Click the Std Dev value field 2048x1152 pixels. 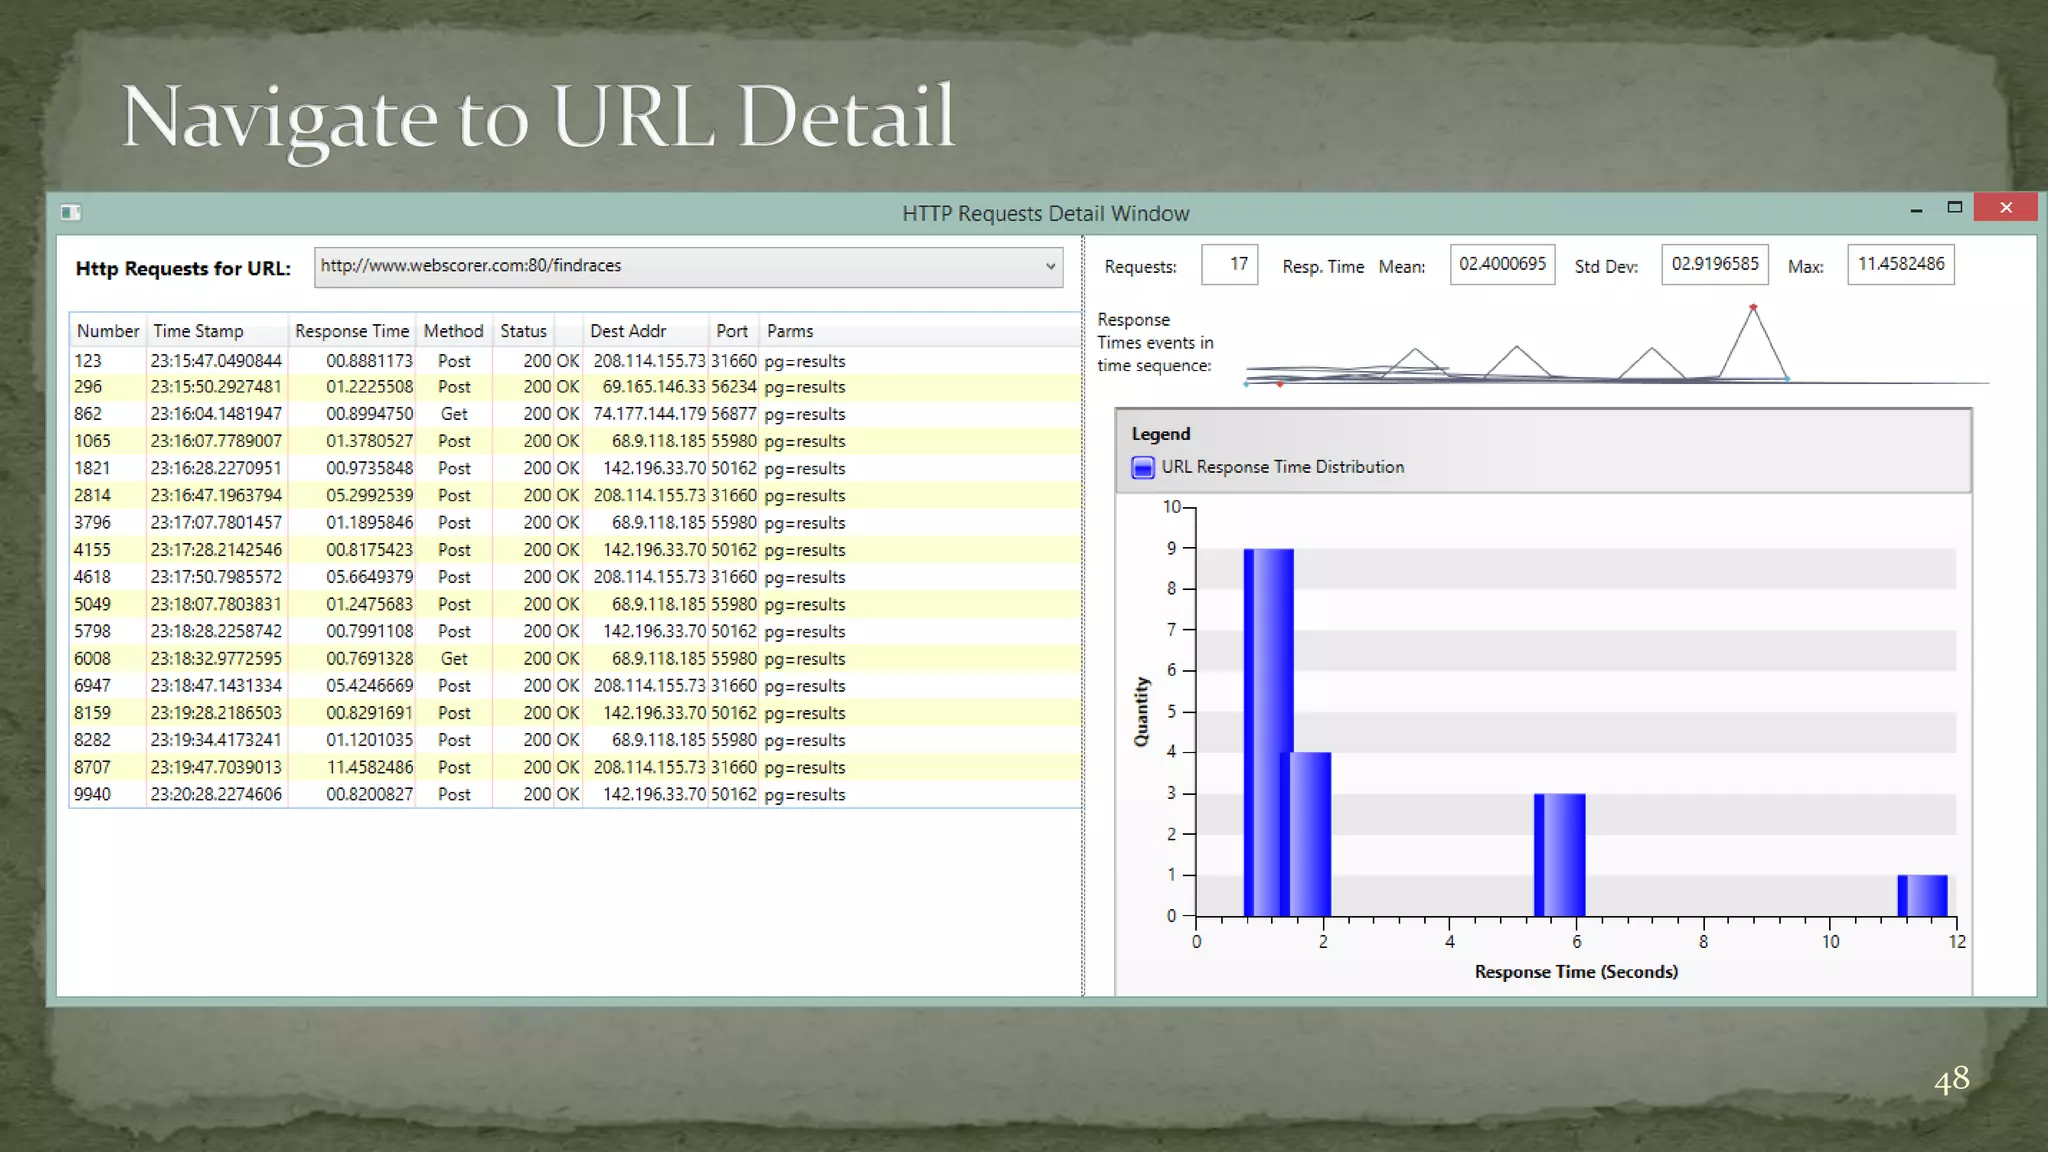[1714, 265]
